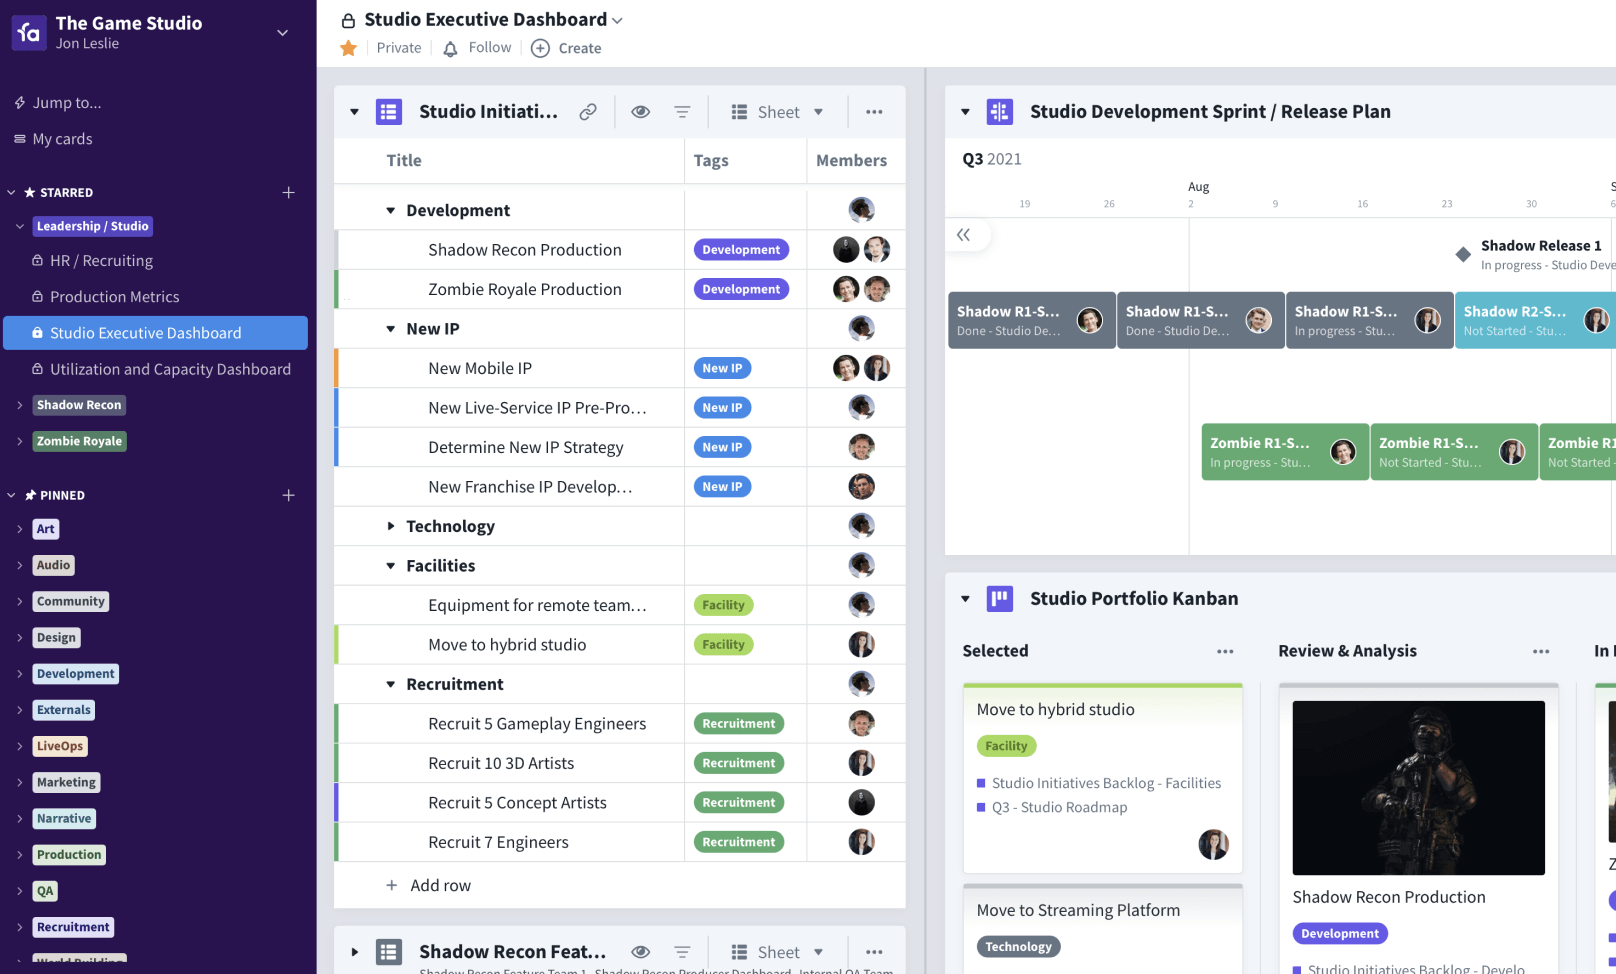This screenshot has width=1616, height=974.
Task: Follow this dashboard
Action: coord(477,48)
